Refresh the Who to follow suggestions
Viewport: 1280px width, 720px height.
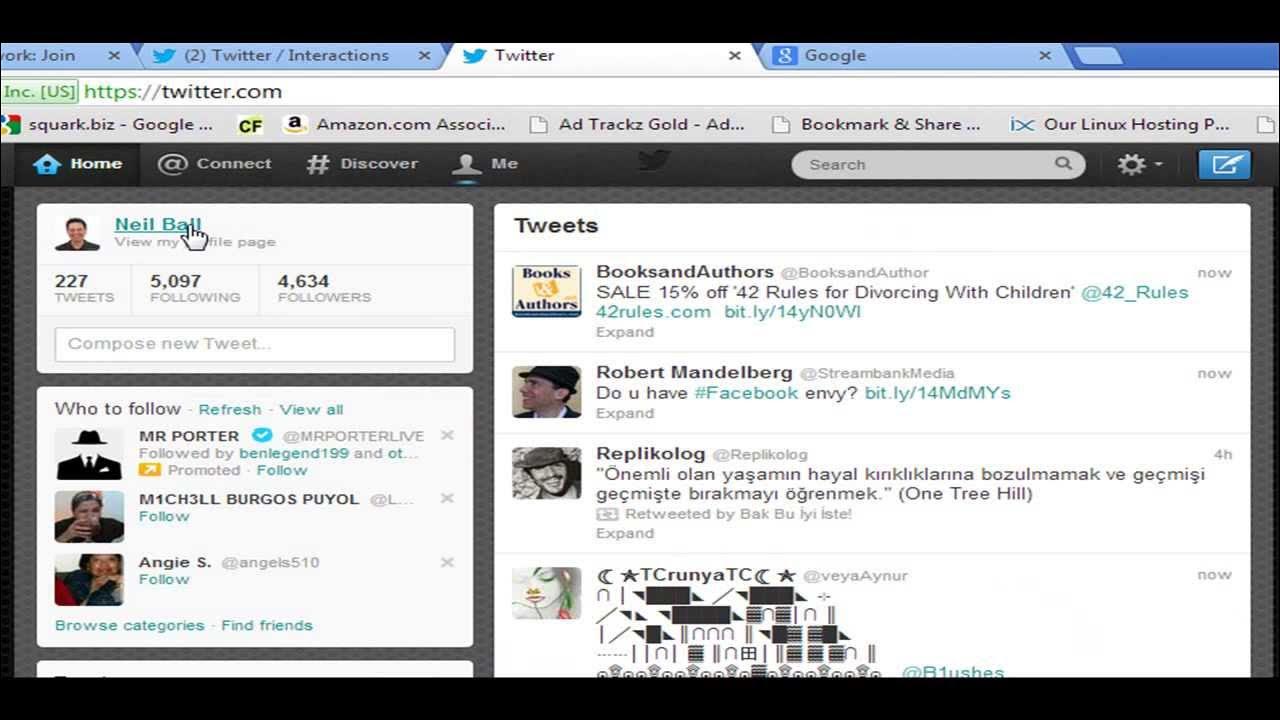230,409
